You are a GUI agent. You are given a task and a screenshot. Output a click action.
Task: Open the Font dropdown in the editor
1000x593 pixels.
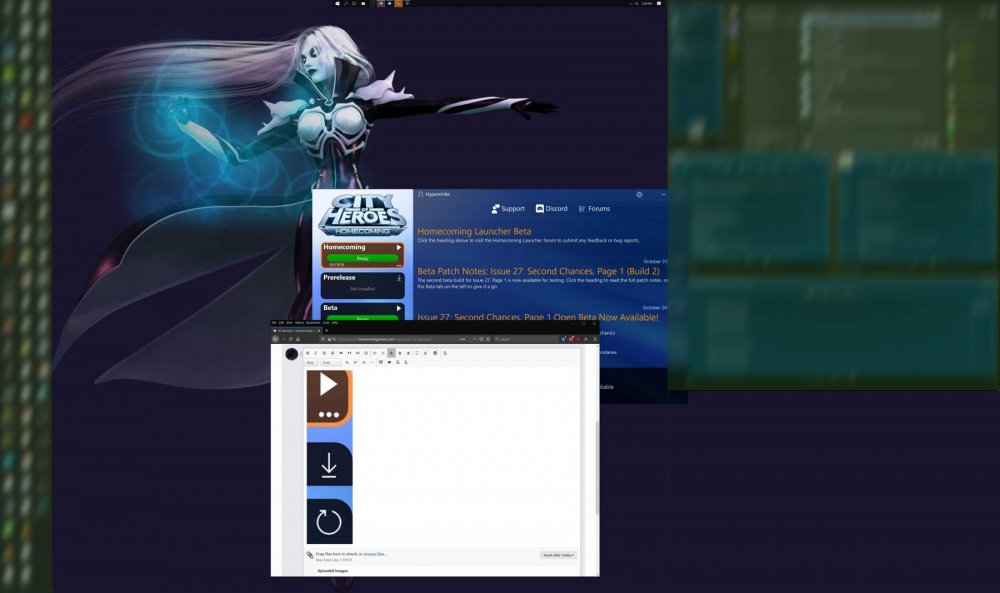coord(328,363)
